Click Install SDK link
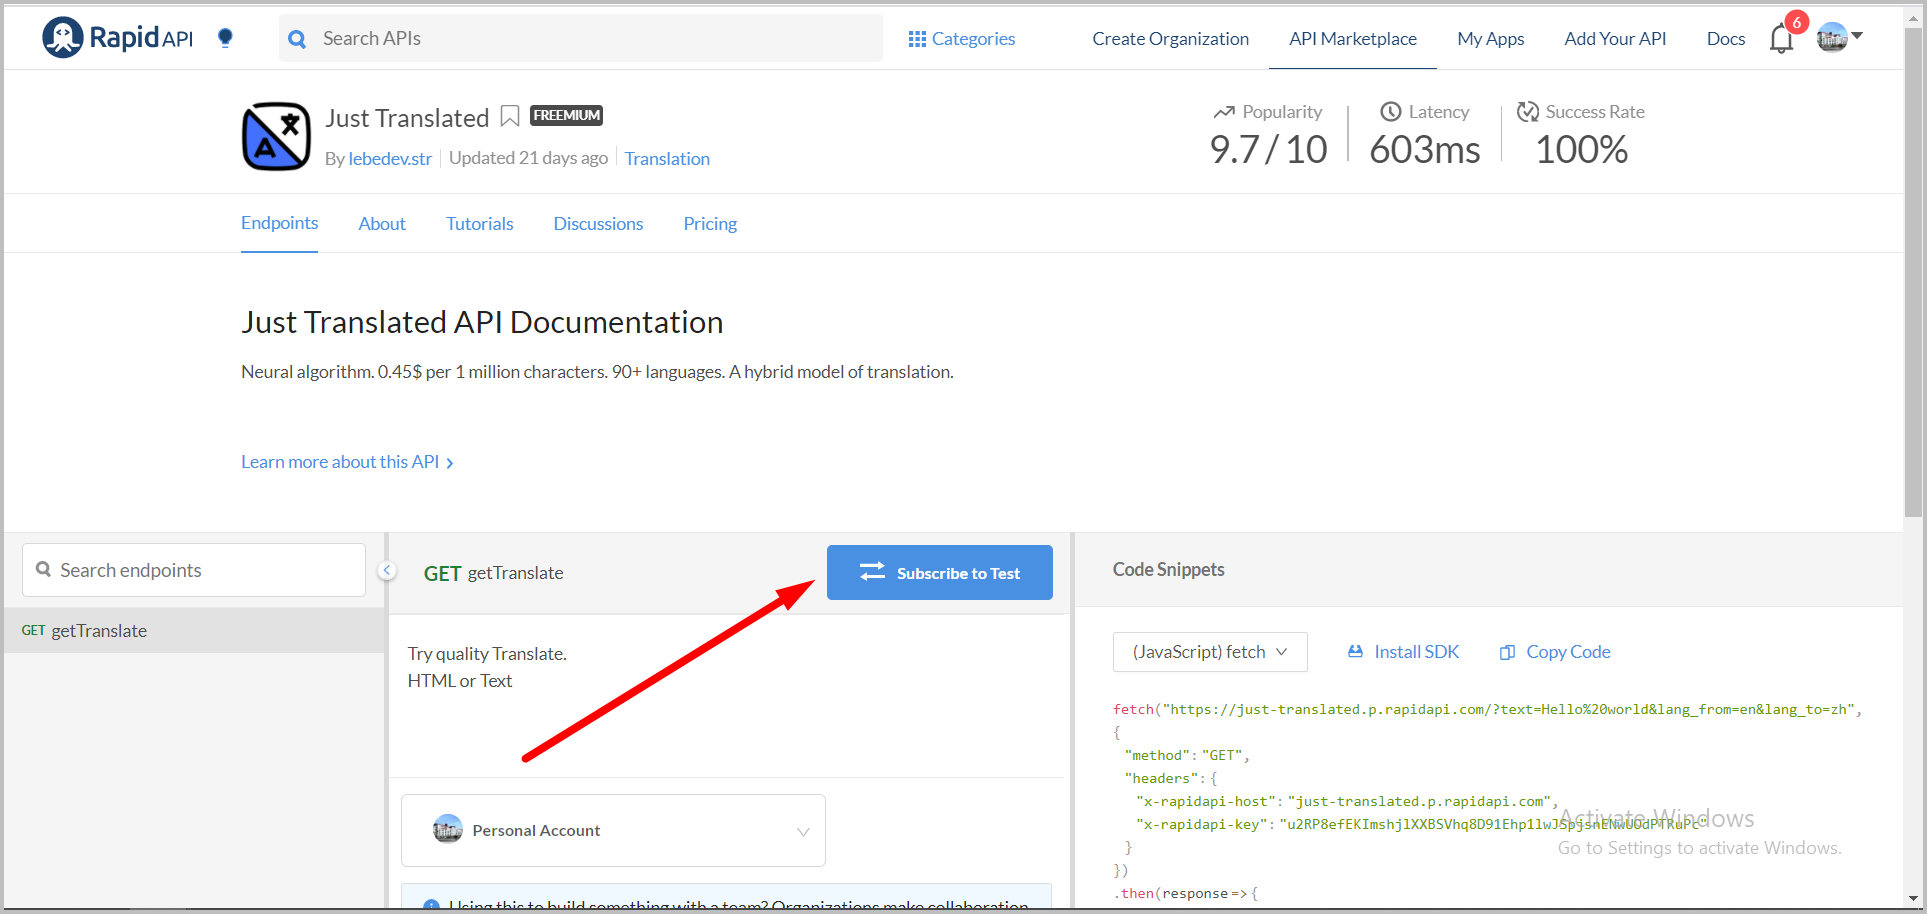 click(1416, 651)
